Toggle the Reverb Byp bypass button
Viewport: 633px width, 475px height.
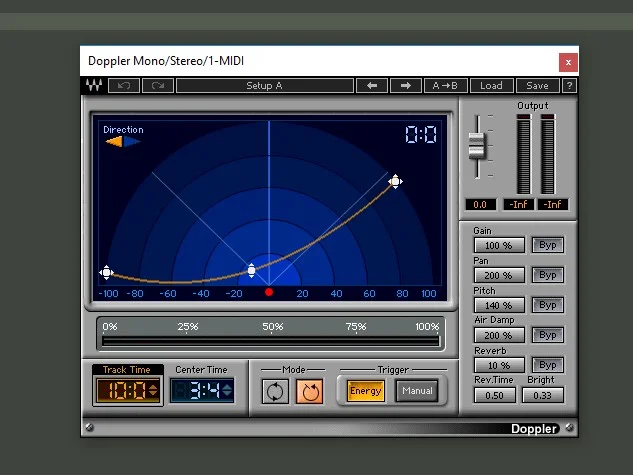pos(547,365)
